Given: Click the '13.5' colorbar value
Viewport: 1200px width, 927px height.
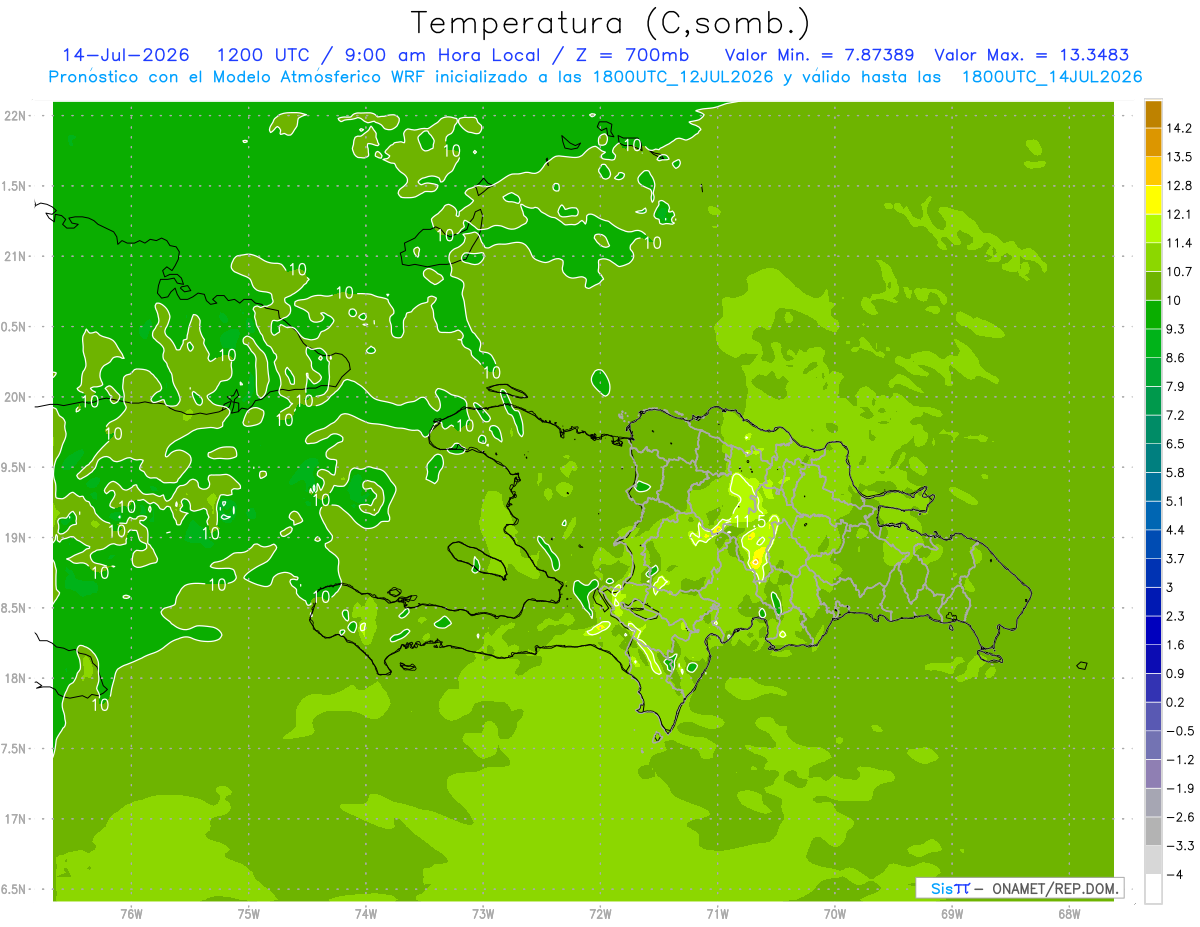Looking at the screenshot, I should 1178,157.
